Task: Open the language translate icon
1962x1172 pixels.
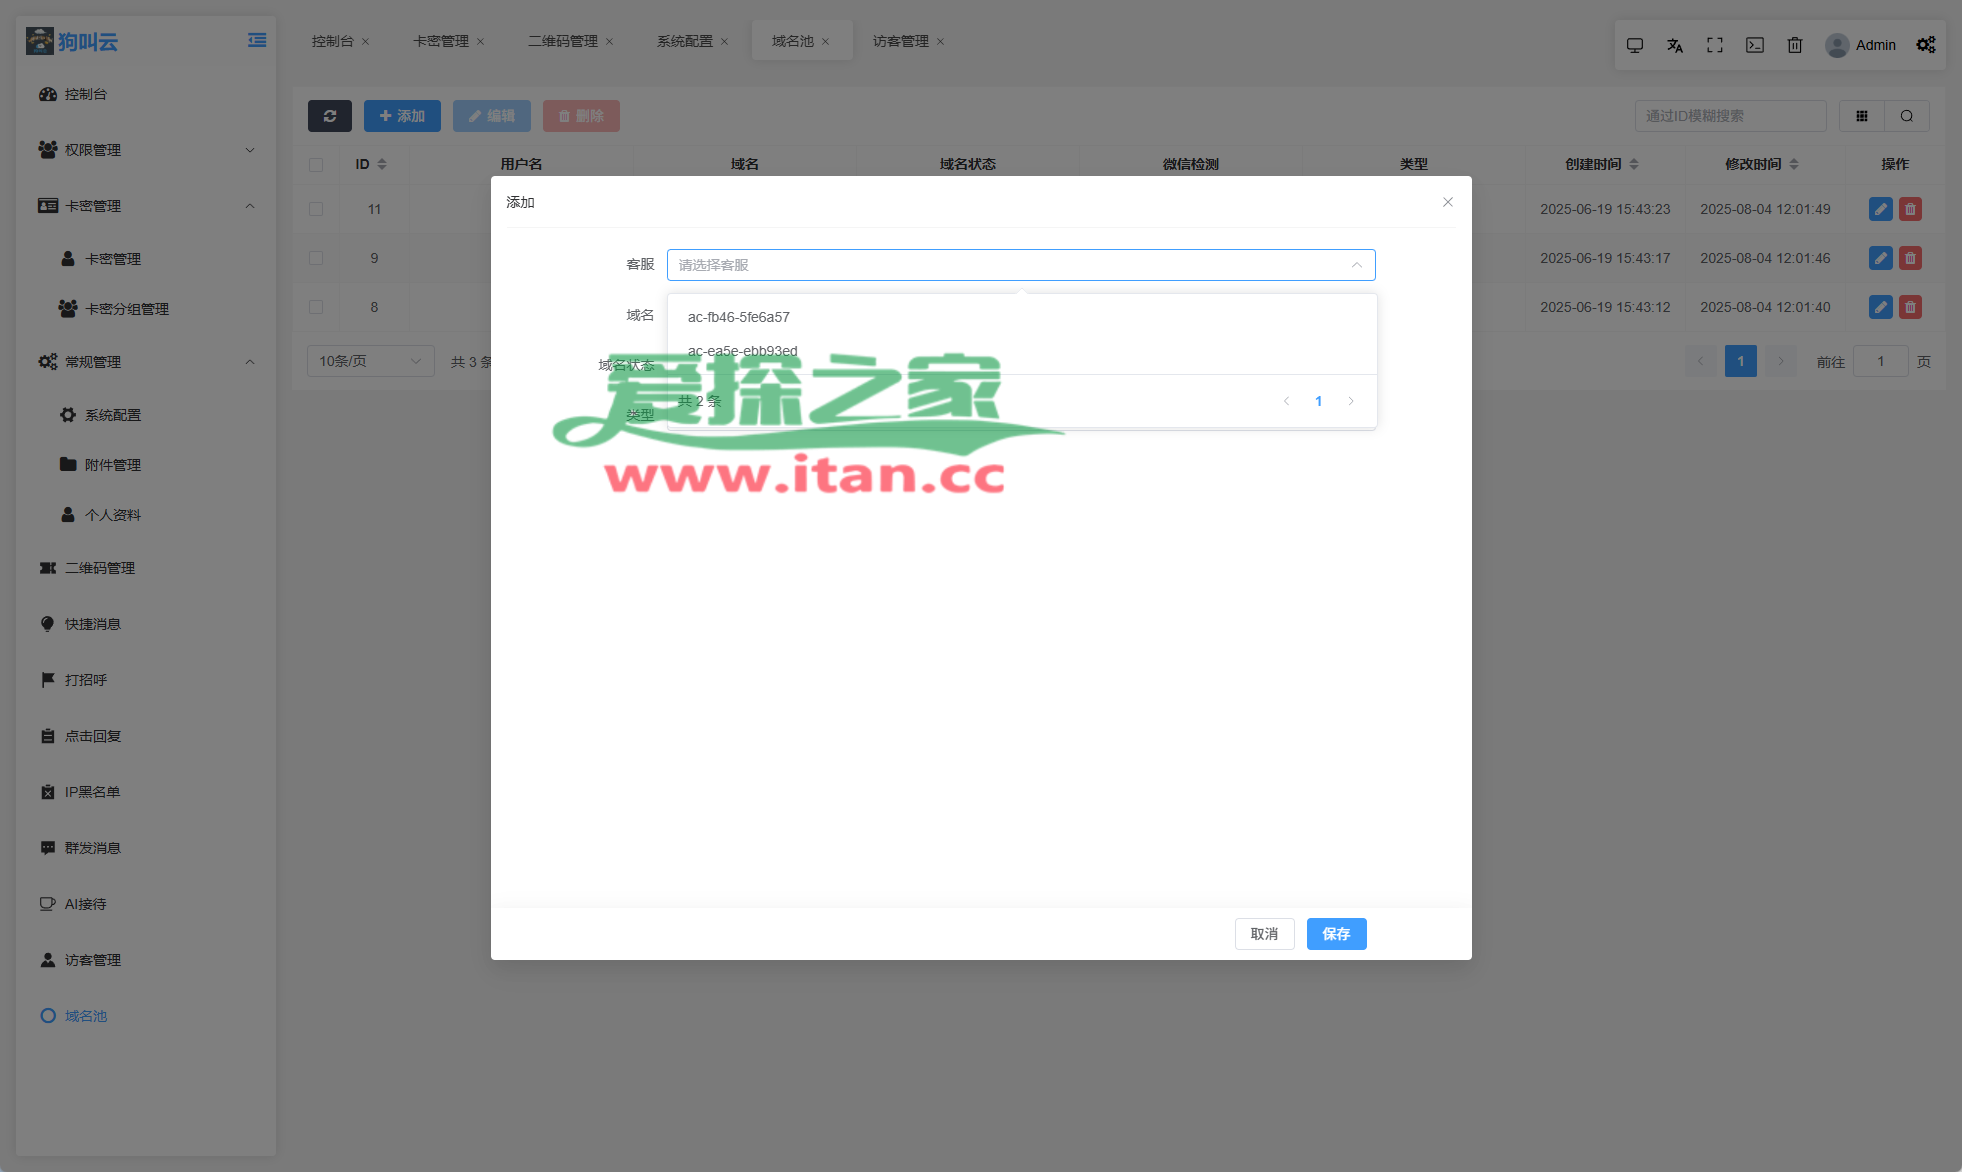Action: point(1675,45)
